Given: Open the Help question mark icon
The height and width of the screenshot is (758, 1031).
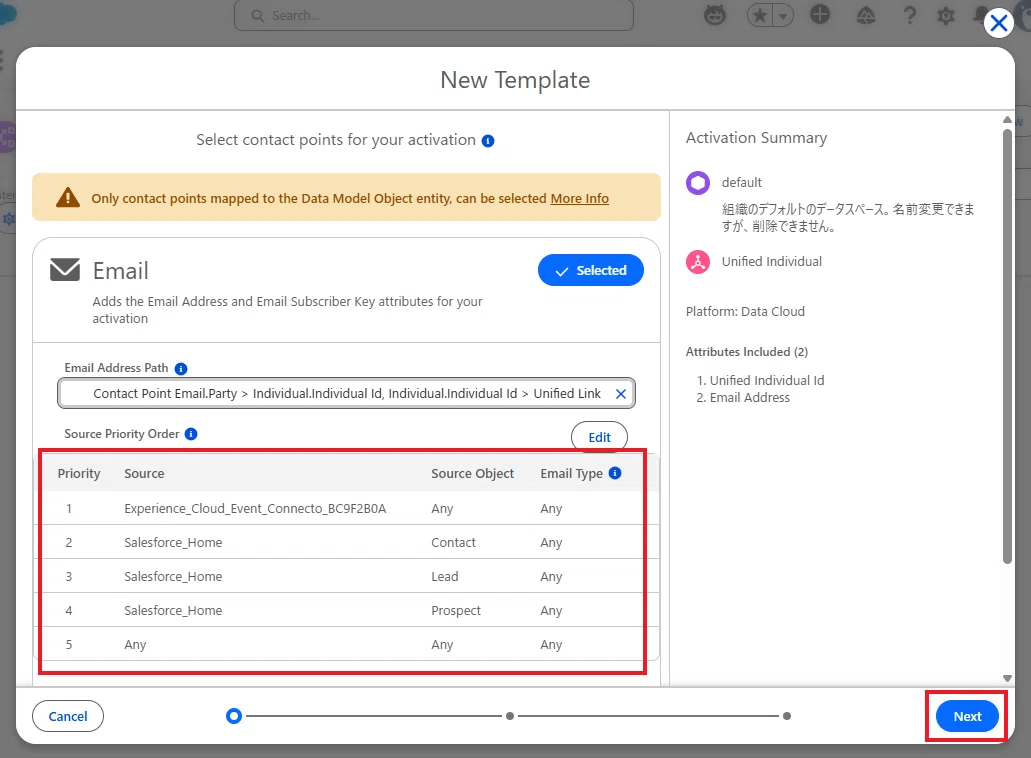Looking at the screenshot, I should (909, 14).
